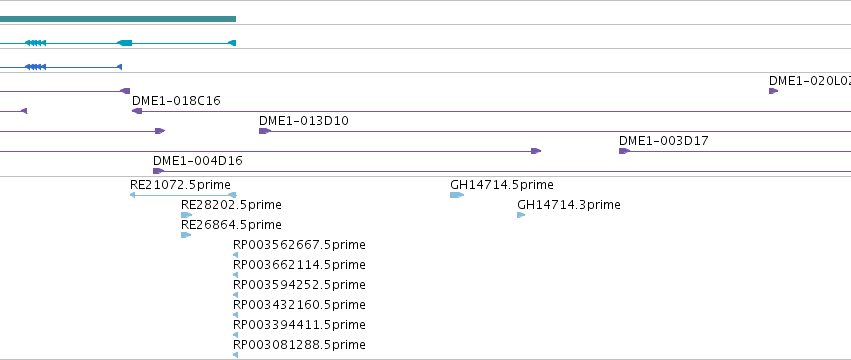Click the DME1-003D17 feature label
The width and height of the screenshot is (851, 360).
click(x=663, y=141)
